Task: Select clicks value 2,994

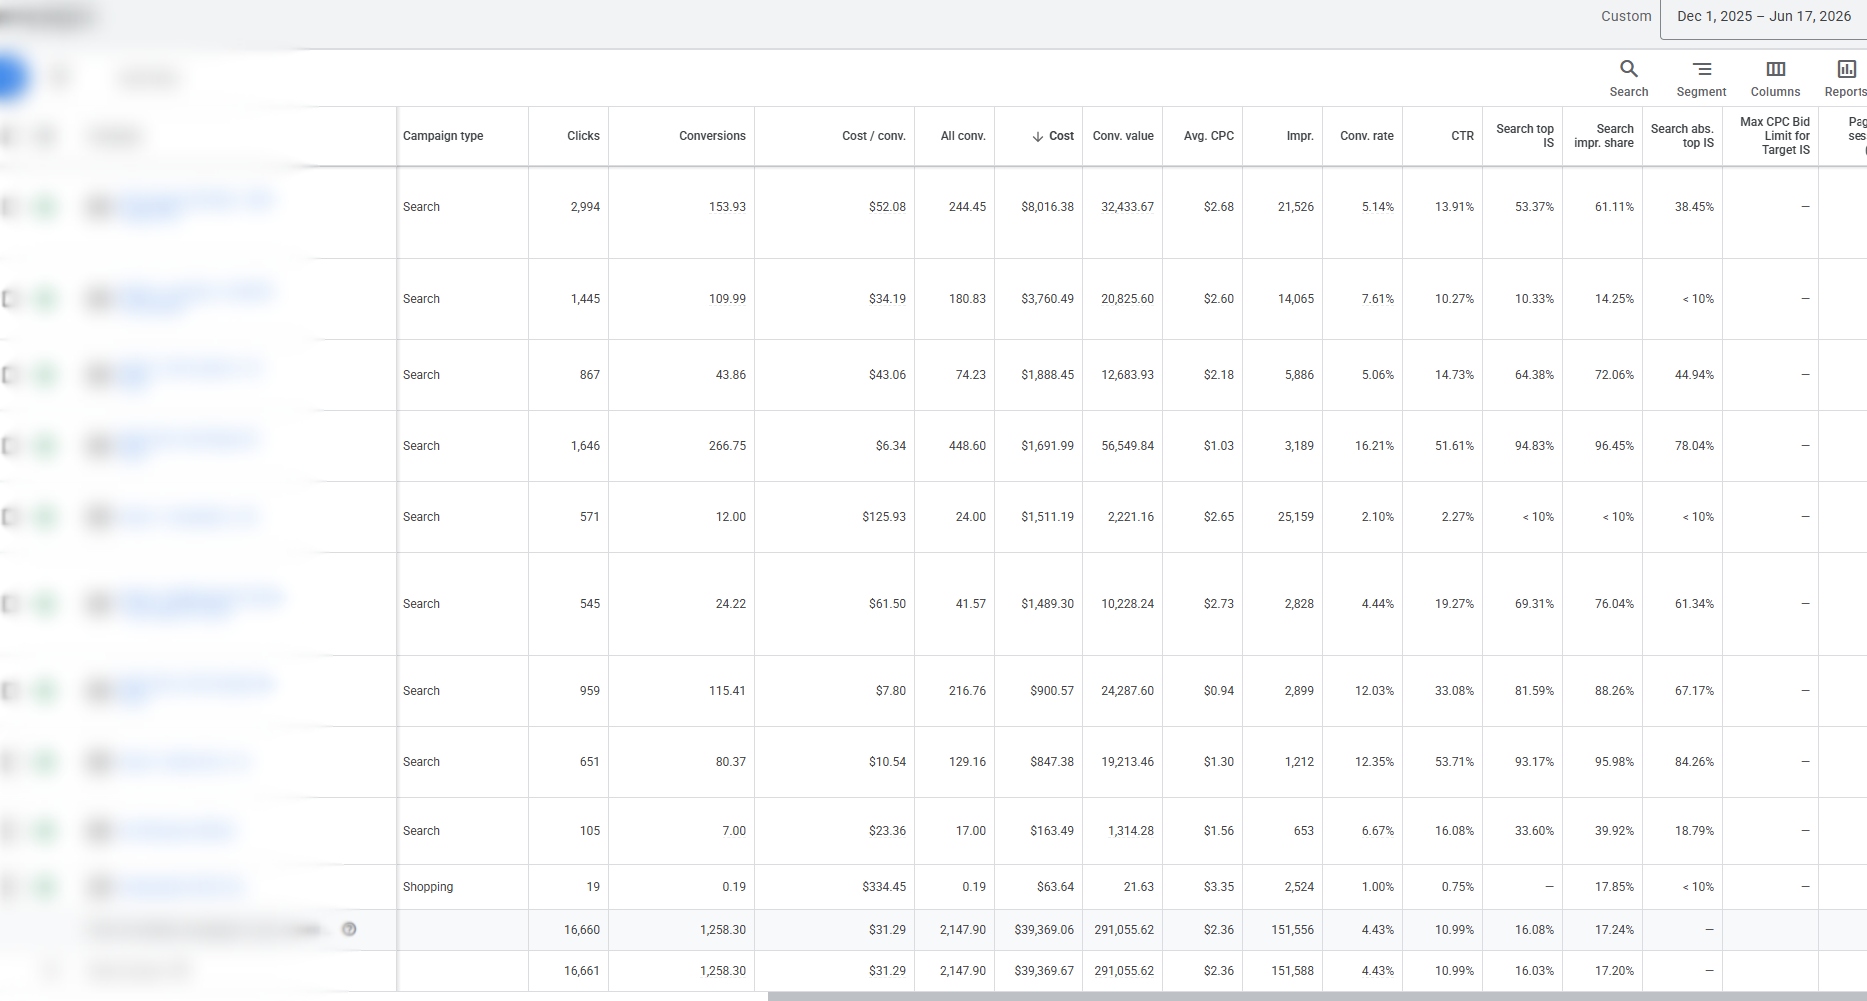Action: pyautogui.click(x=585, y=207)
